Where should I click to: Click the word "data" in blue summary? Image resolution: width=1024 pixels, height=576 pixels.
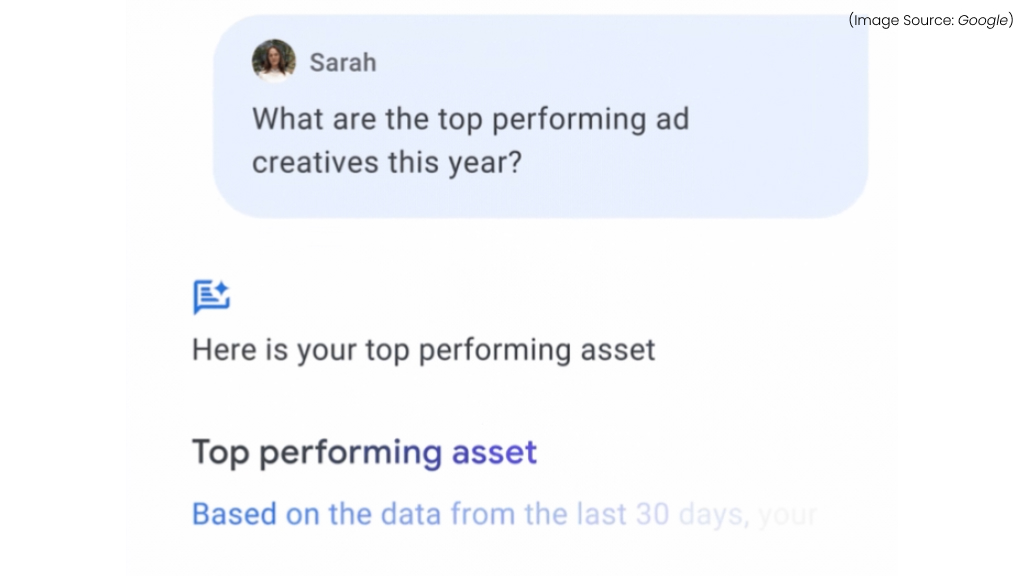(411, 514)
